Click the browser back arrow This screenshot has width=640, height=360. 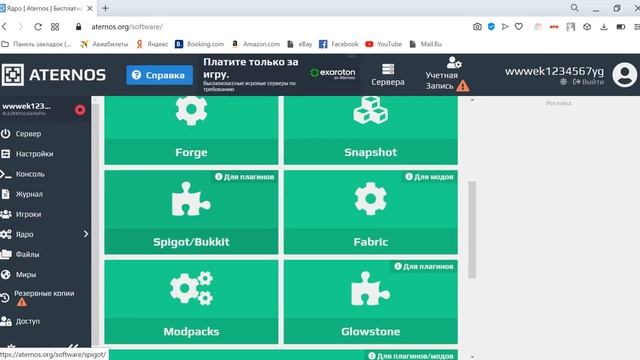coord(4,27)
